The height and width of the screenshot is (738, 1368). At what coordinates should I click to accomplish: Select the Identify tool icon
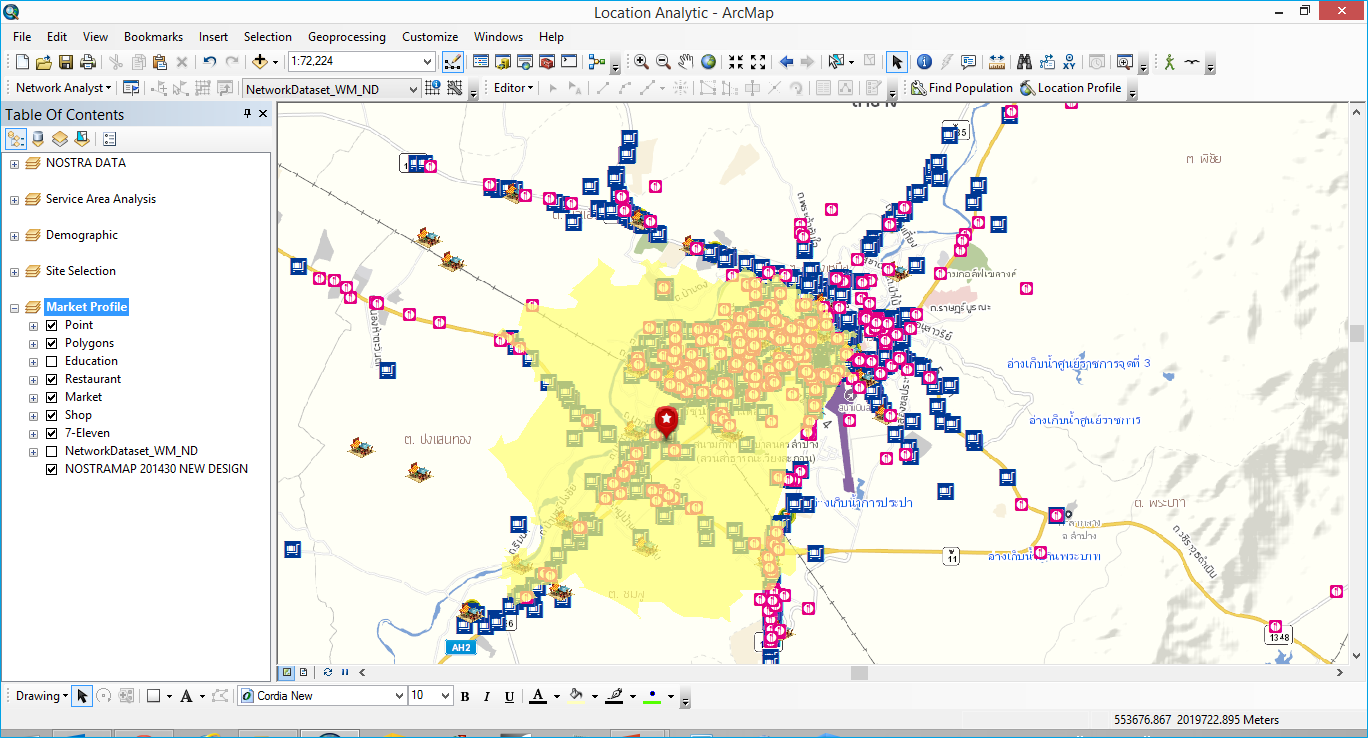coord(924,62)
